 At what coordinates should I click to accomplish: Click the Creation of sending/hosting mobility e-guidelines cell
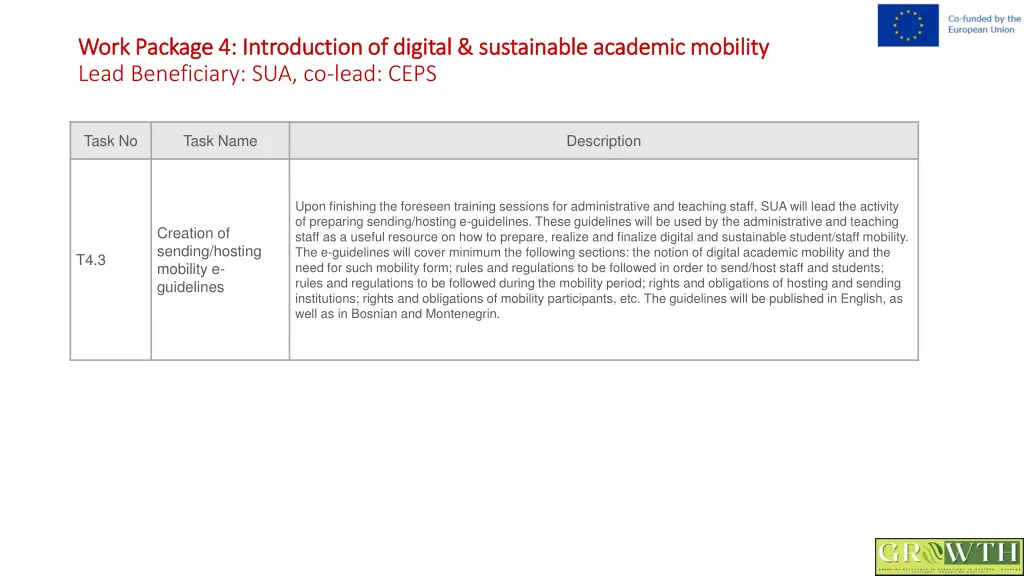(x=220, y=260)
